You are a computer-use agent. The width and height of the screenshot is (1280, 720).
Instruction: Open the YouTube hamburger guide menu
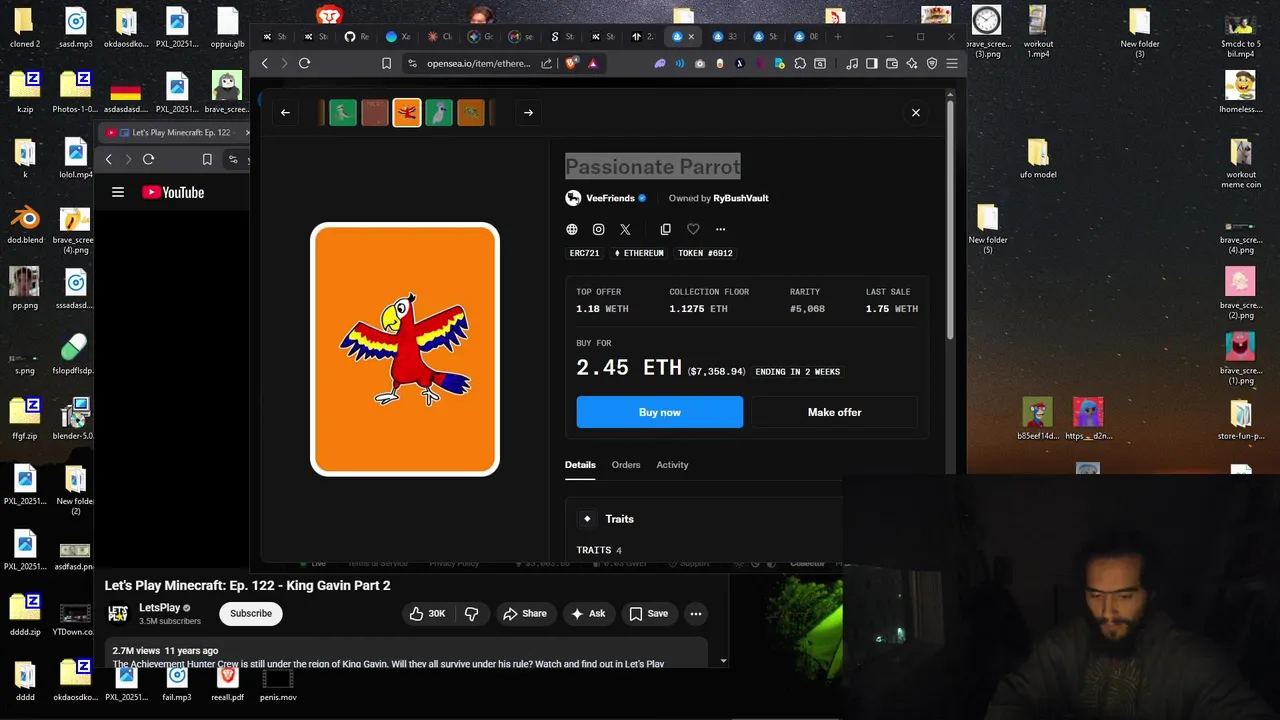pos(118,192)
